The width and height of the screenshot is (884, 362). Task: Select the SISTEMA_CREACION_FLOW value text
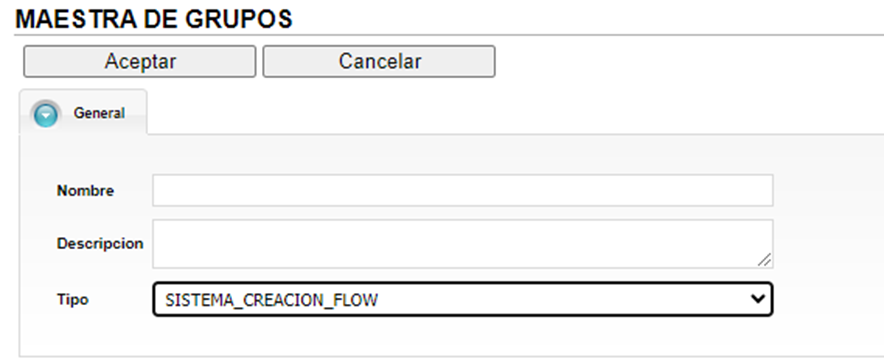pos(271,300)
